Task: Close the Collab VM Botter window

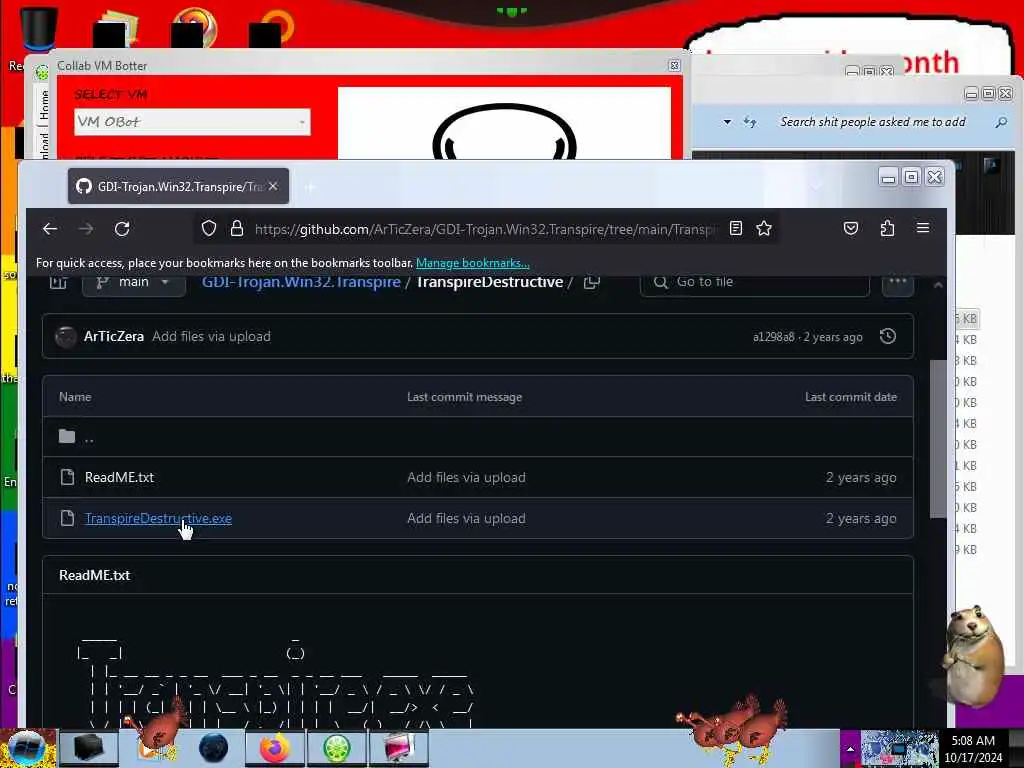Action: [675, 65]
